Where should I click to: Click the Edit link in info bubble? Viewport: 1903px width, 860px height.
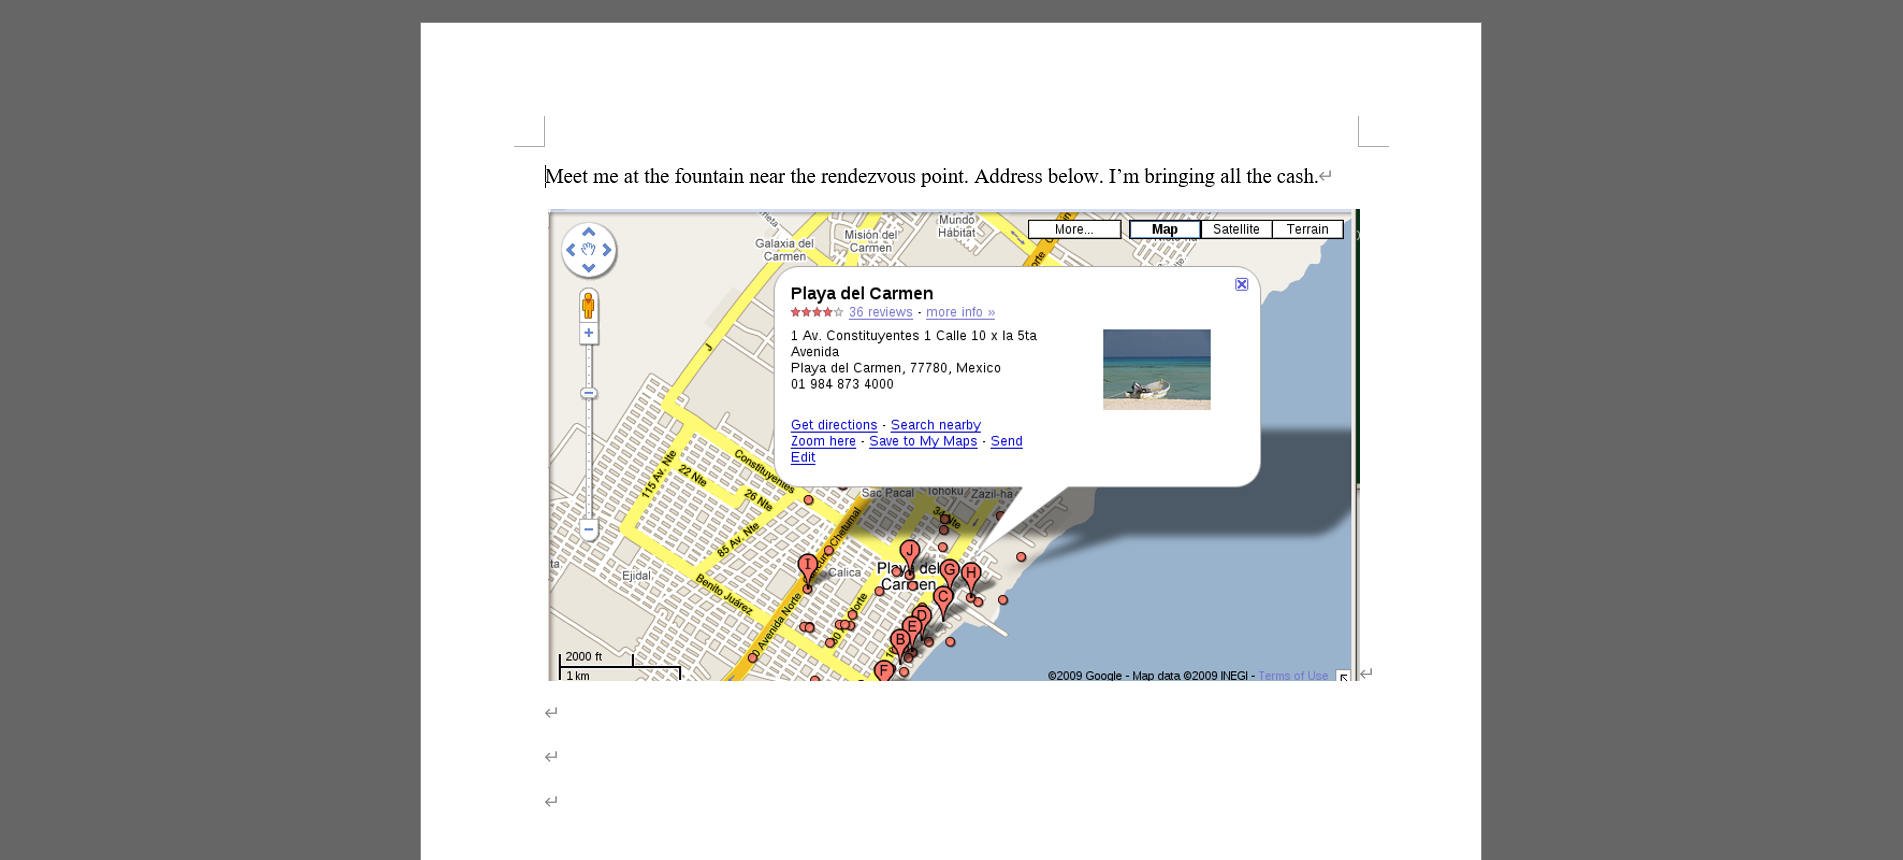[803, 457]
